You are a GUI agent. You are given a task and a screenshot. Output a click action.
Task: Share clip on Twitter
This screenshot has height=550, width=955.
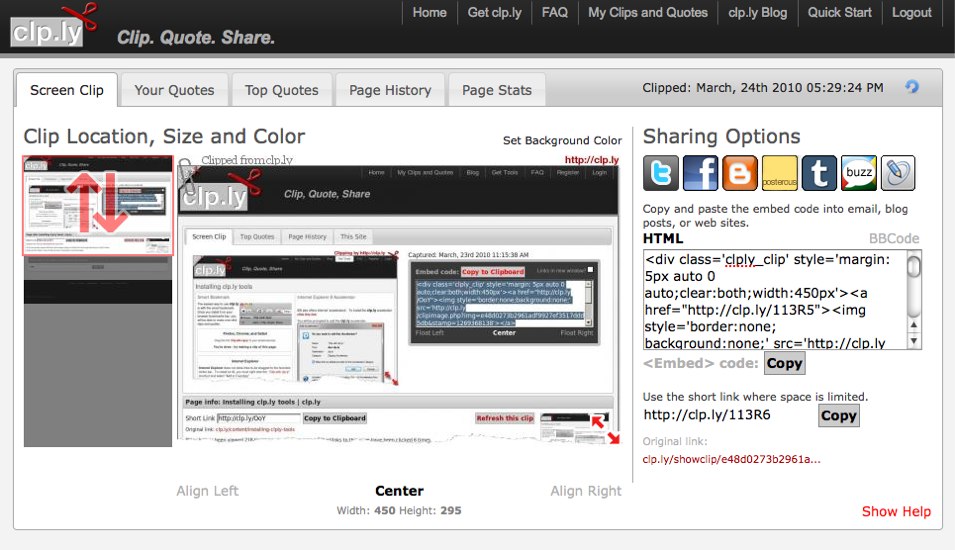click(x=661, y=173)
